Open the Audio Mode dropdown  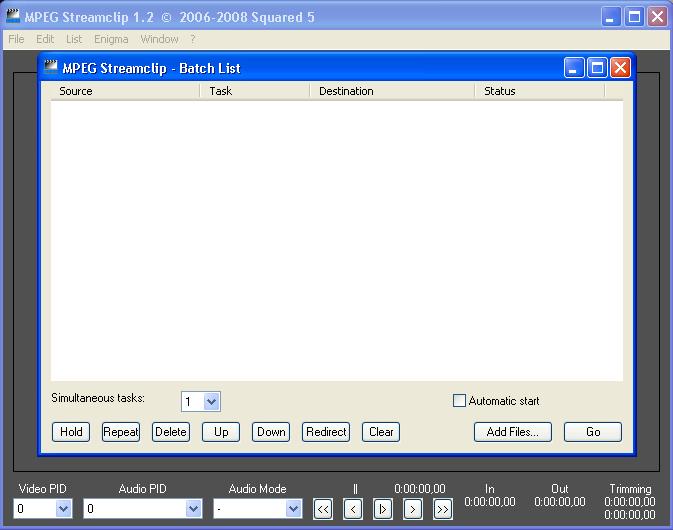[294, 509]
